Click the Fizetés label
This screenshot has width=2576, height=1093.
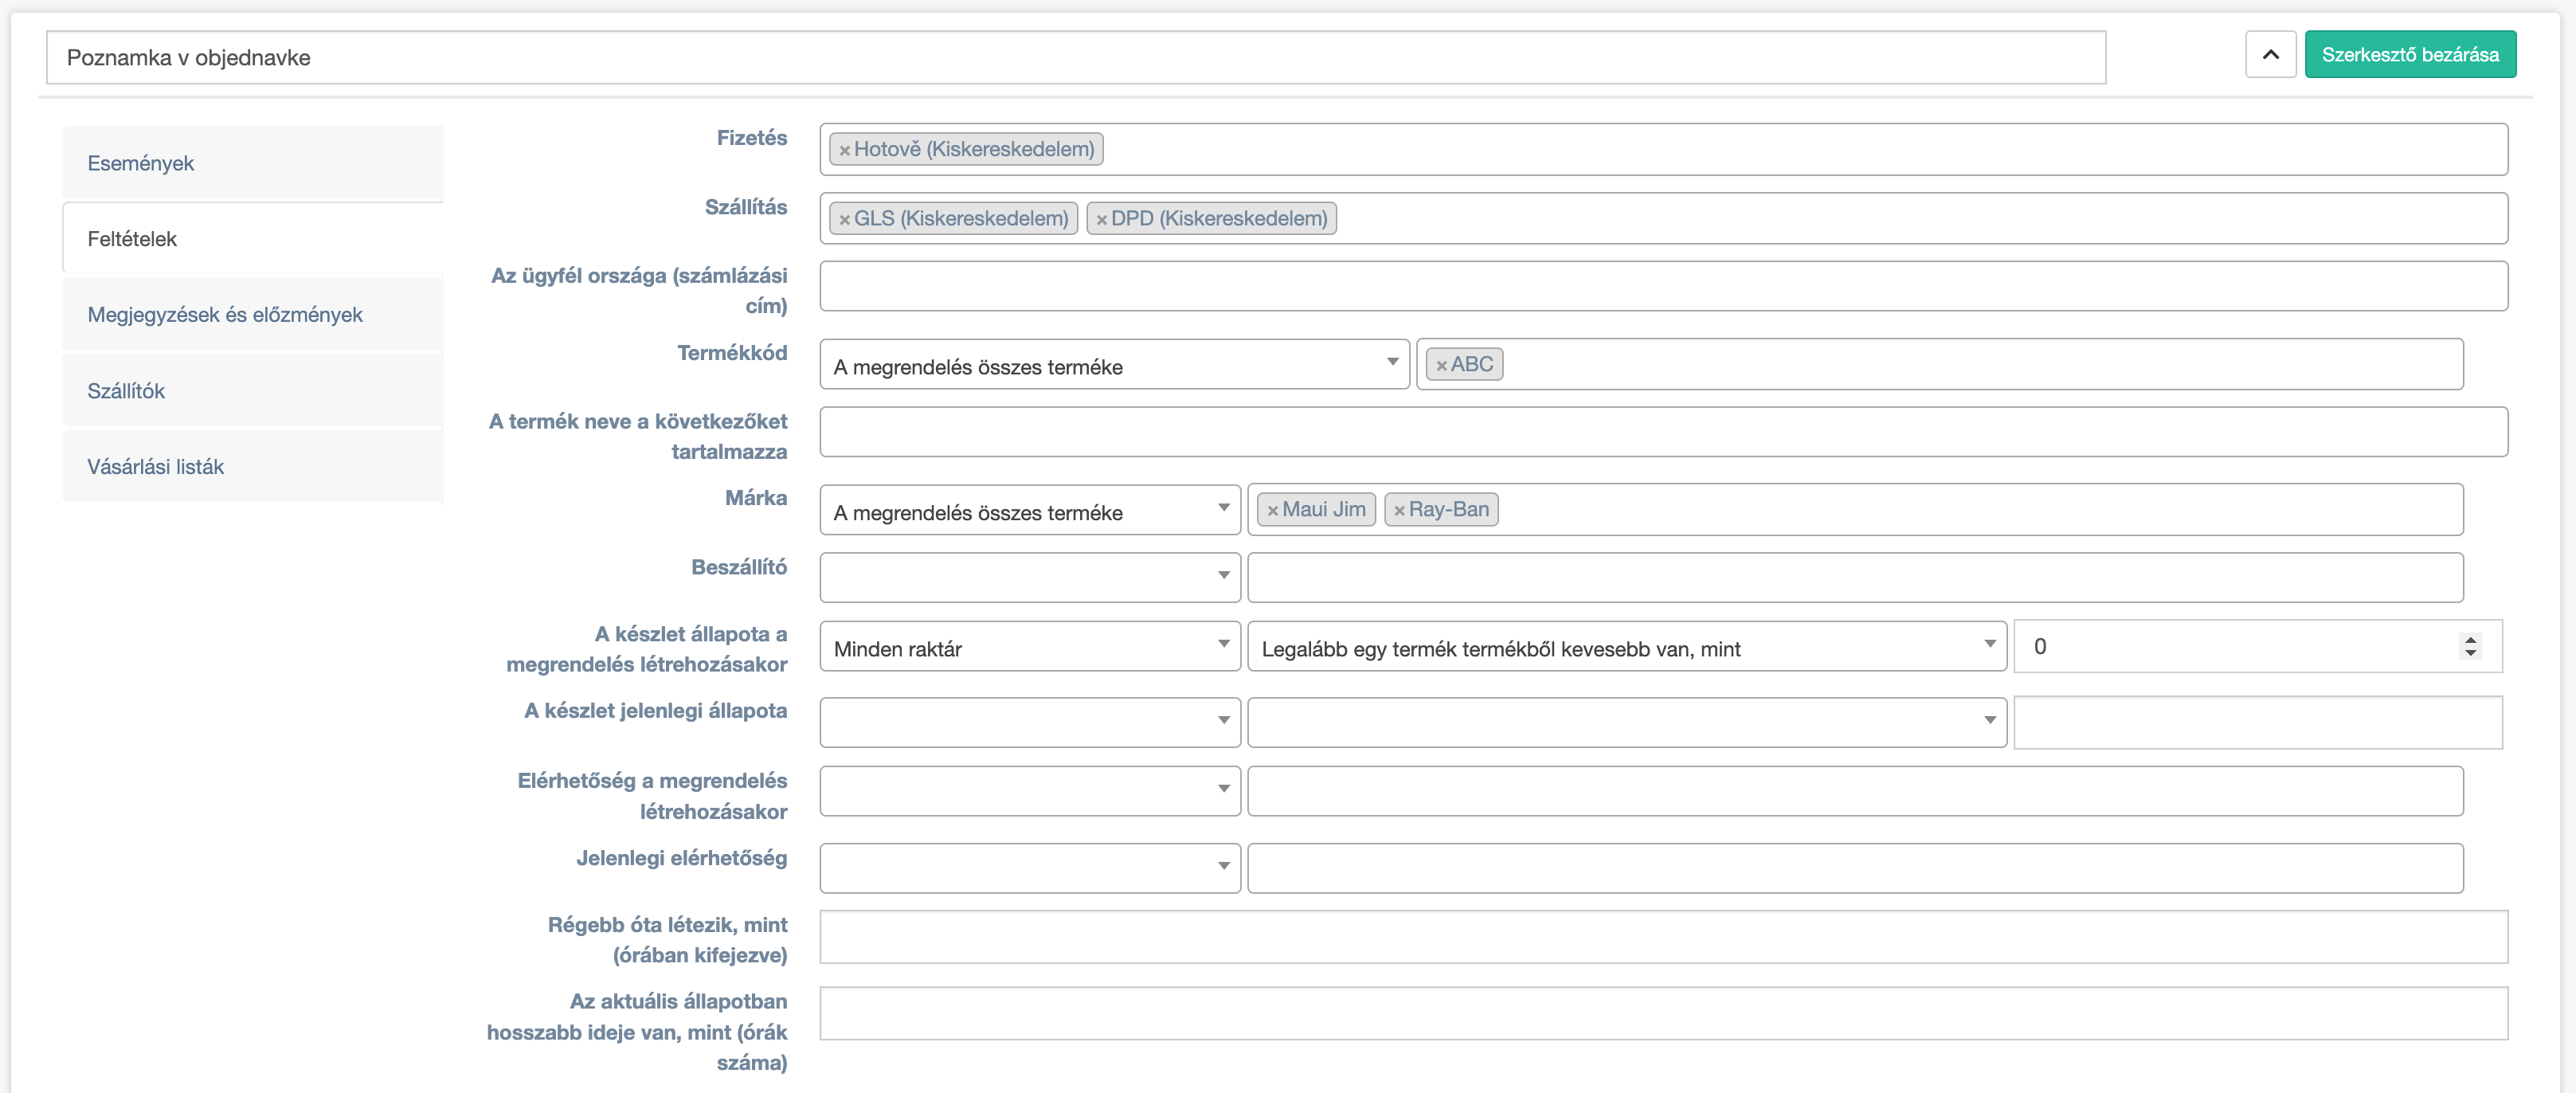(x=751, y=138)
